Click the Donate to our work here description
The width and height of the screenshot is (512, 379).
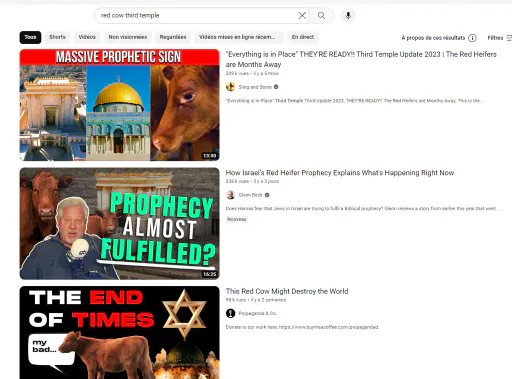coord(302,327)
